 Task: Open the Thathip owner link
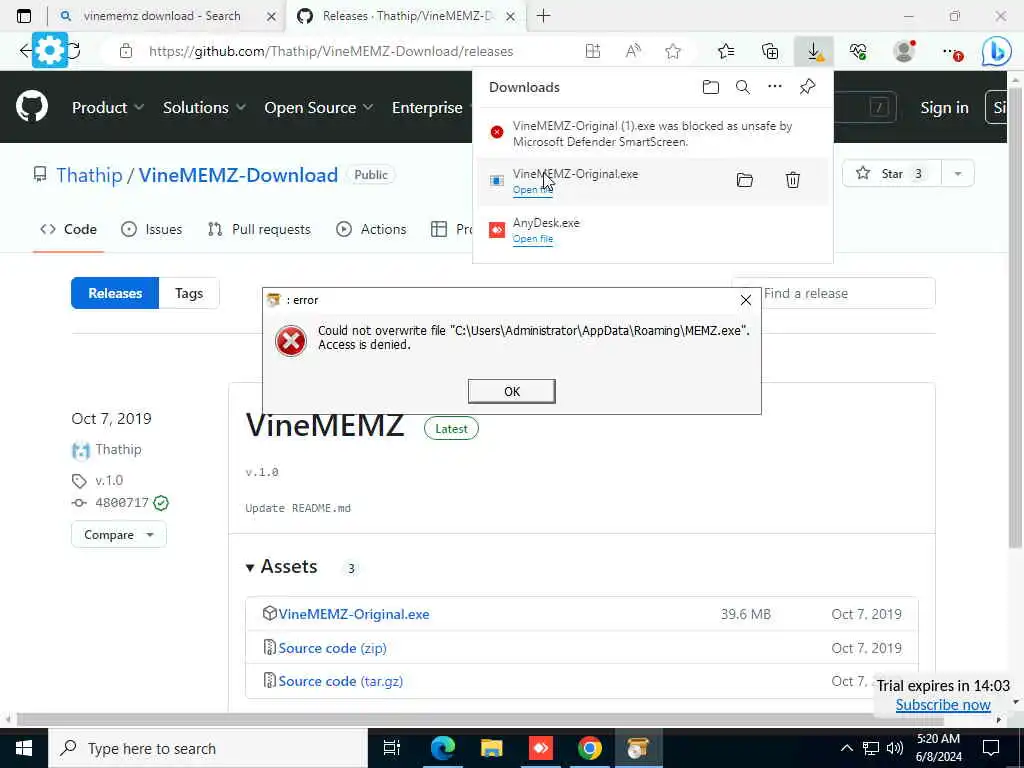[89, 175]
